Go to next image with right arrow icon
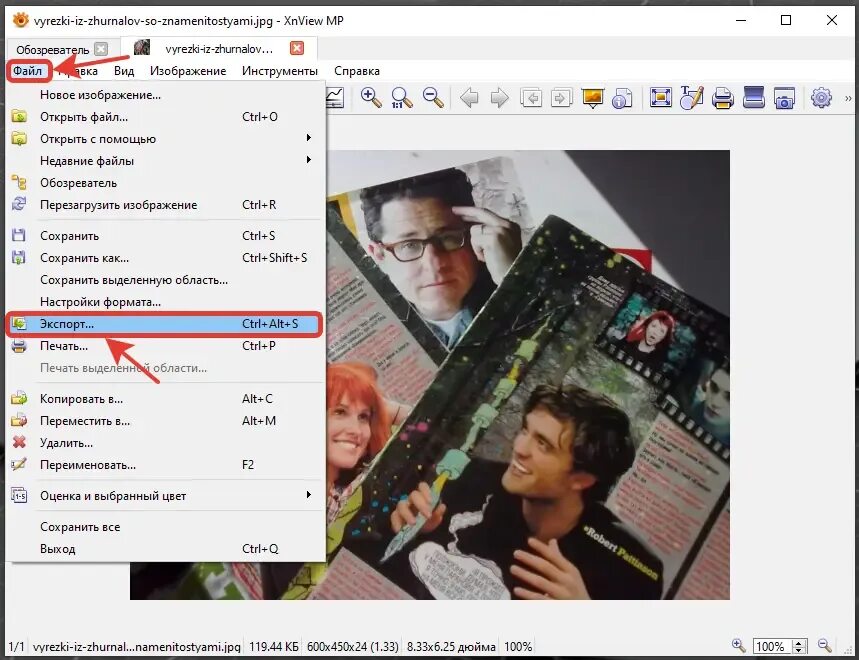The height and width of the screenshot is (660, 859). (500, 98)
